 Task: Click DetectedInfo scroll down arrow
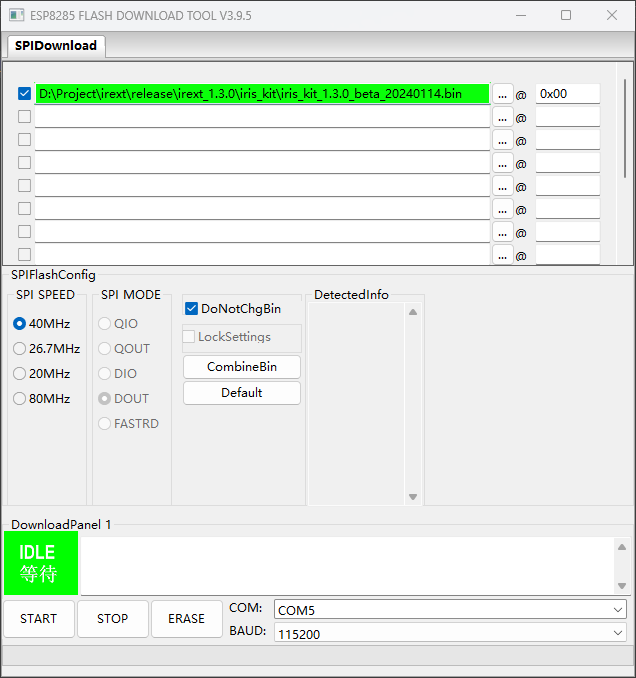[x=413, y=497]
